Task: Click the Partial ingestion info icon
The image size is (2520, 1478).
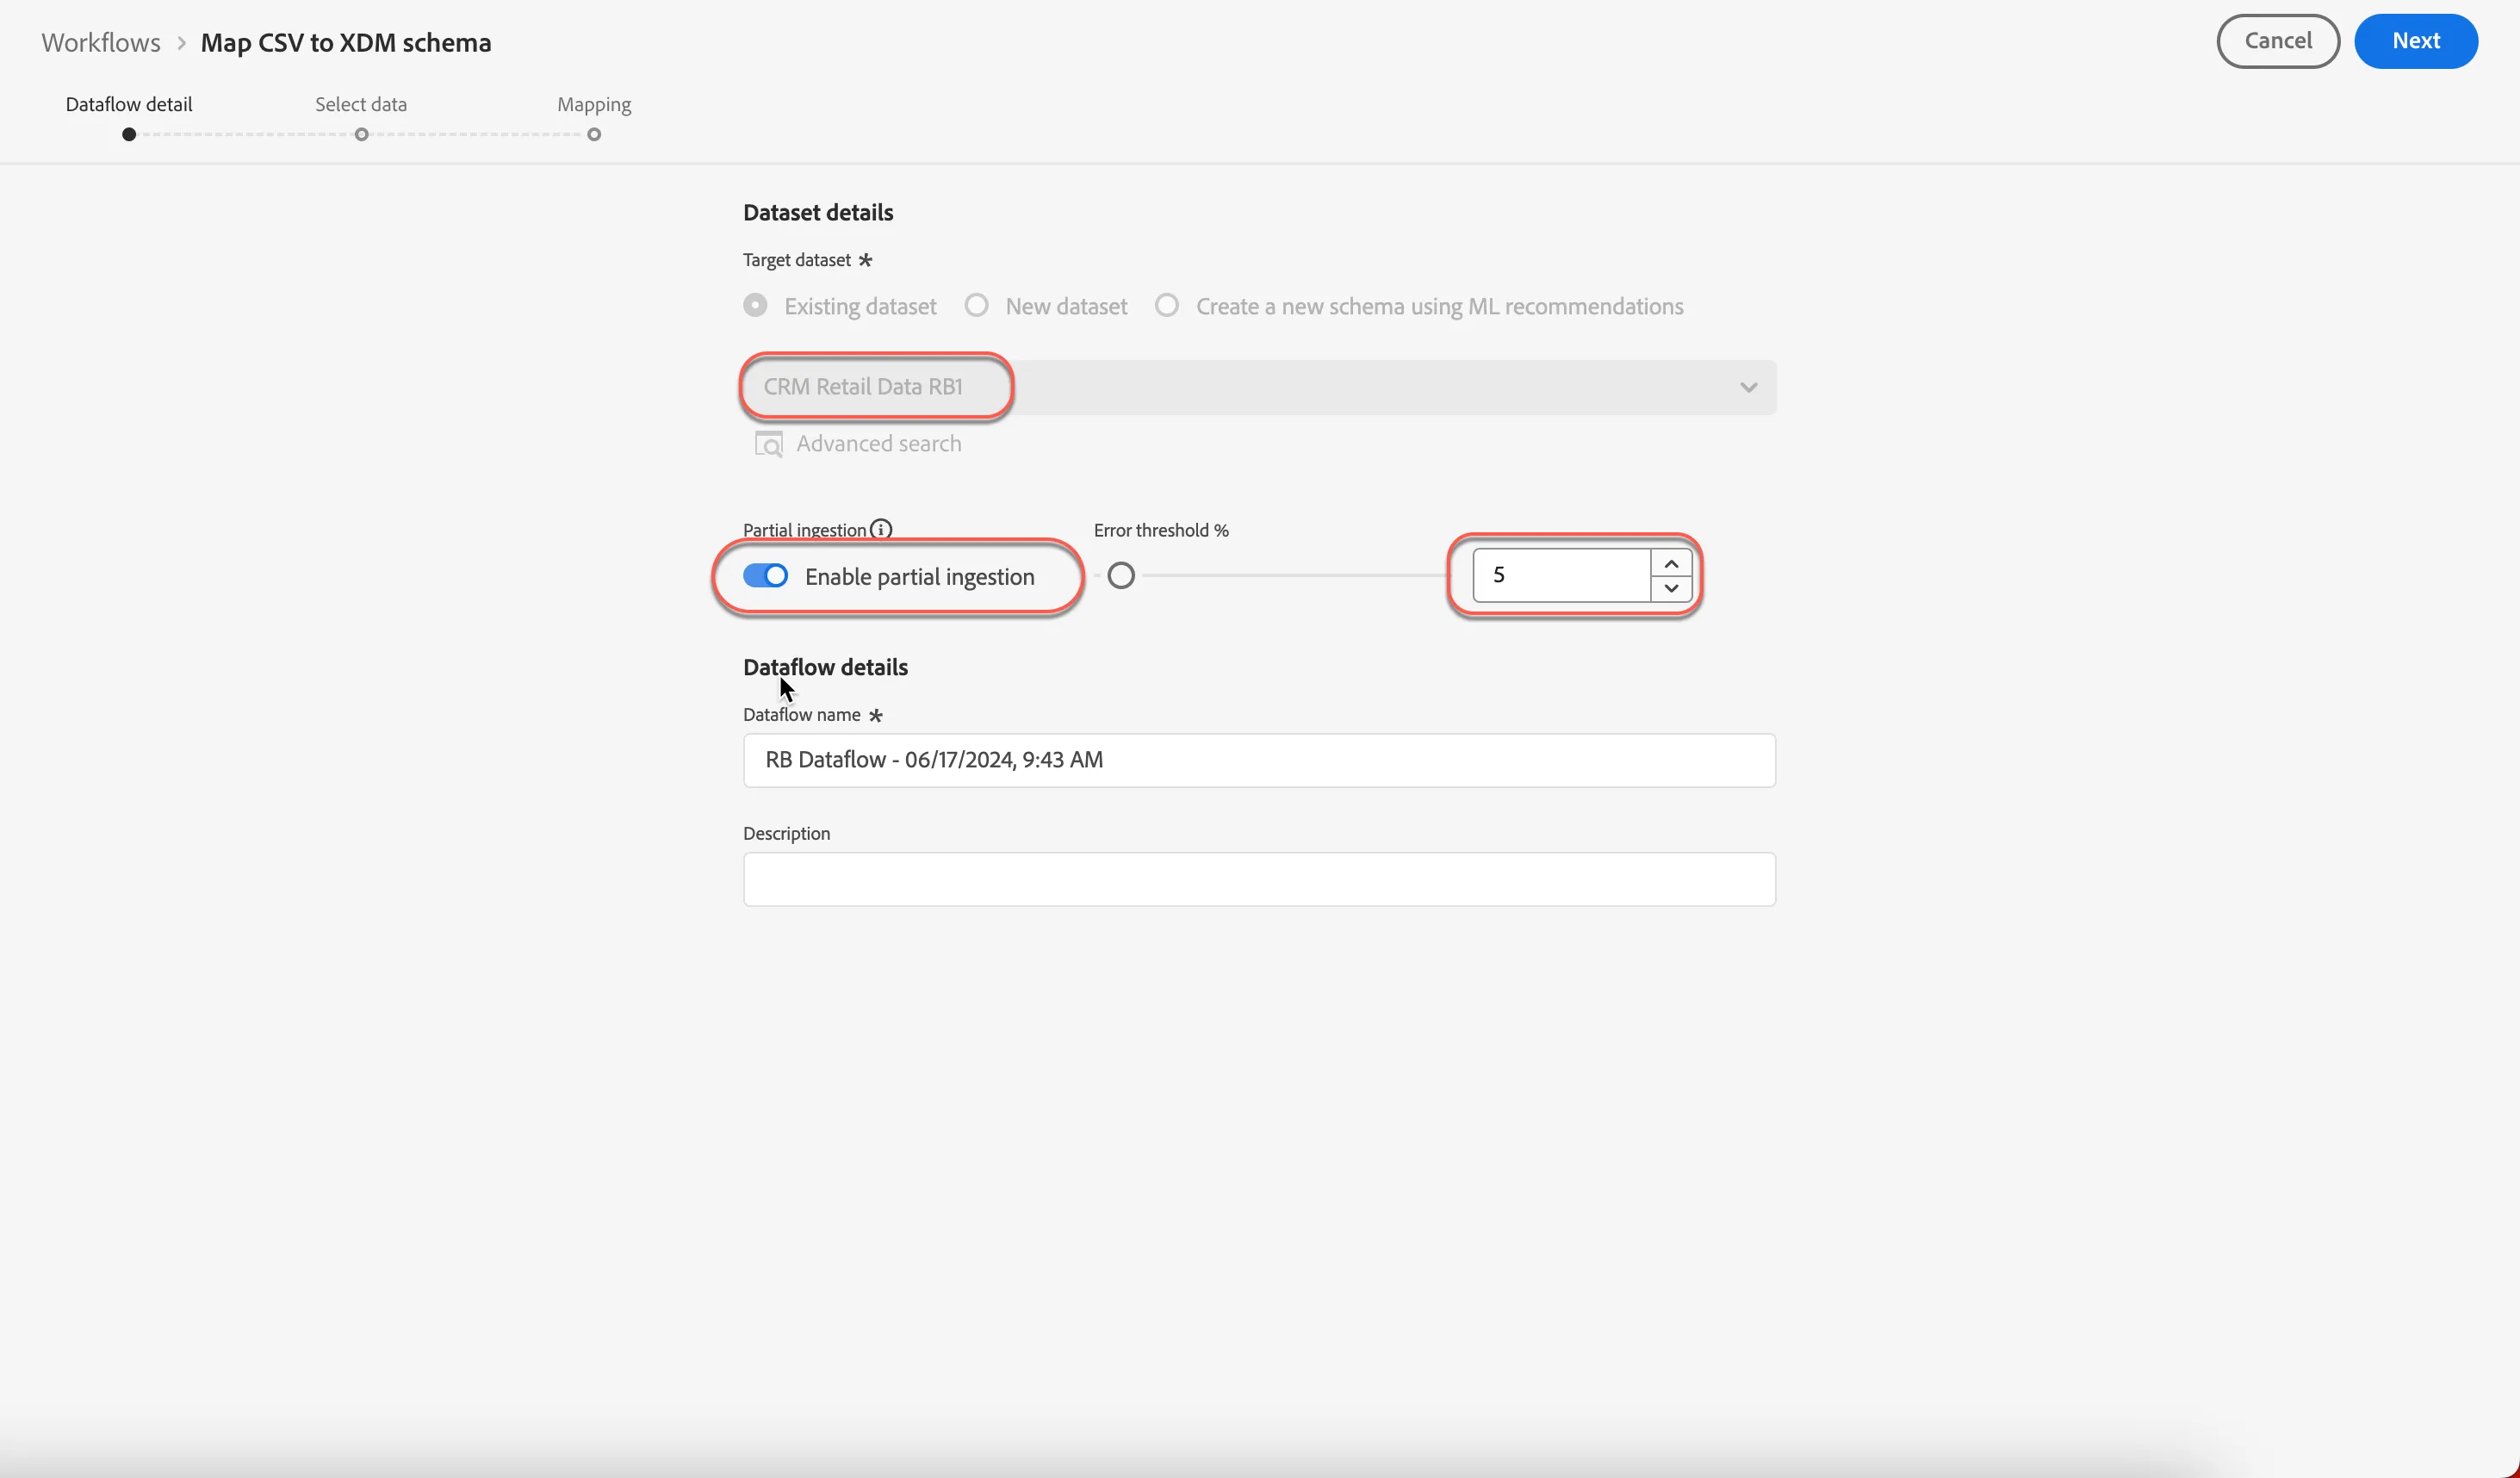Action: tap(881, 529)
